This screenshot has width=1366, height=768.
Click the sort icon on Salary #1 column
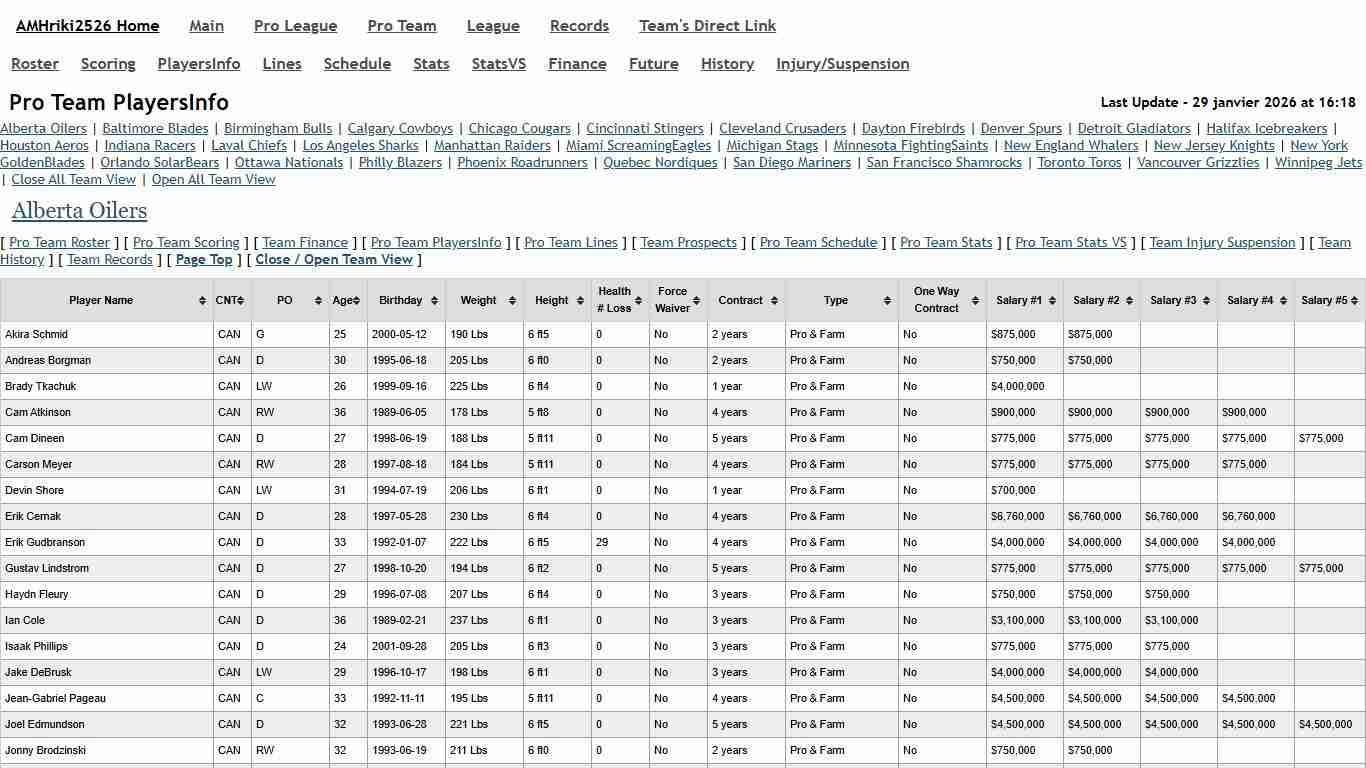pos(1052,300)
